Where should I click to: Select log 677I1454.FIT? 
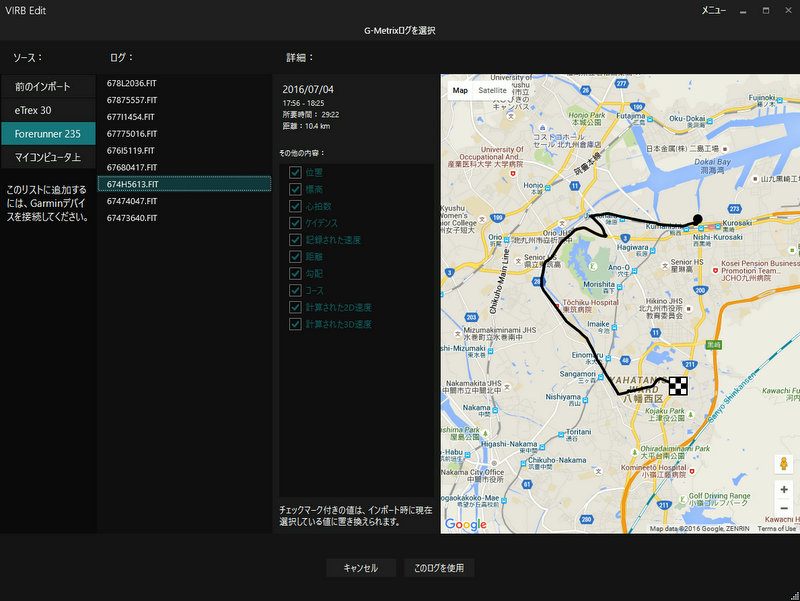184,117
